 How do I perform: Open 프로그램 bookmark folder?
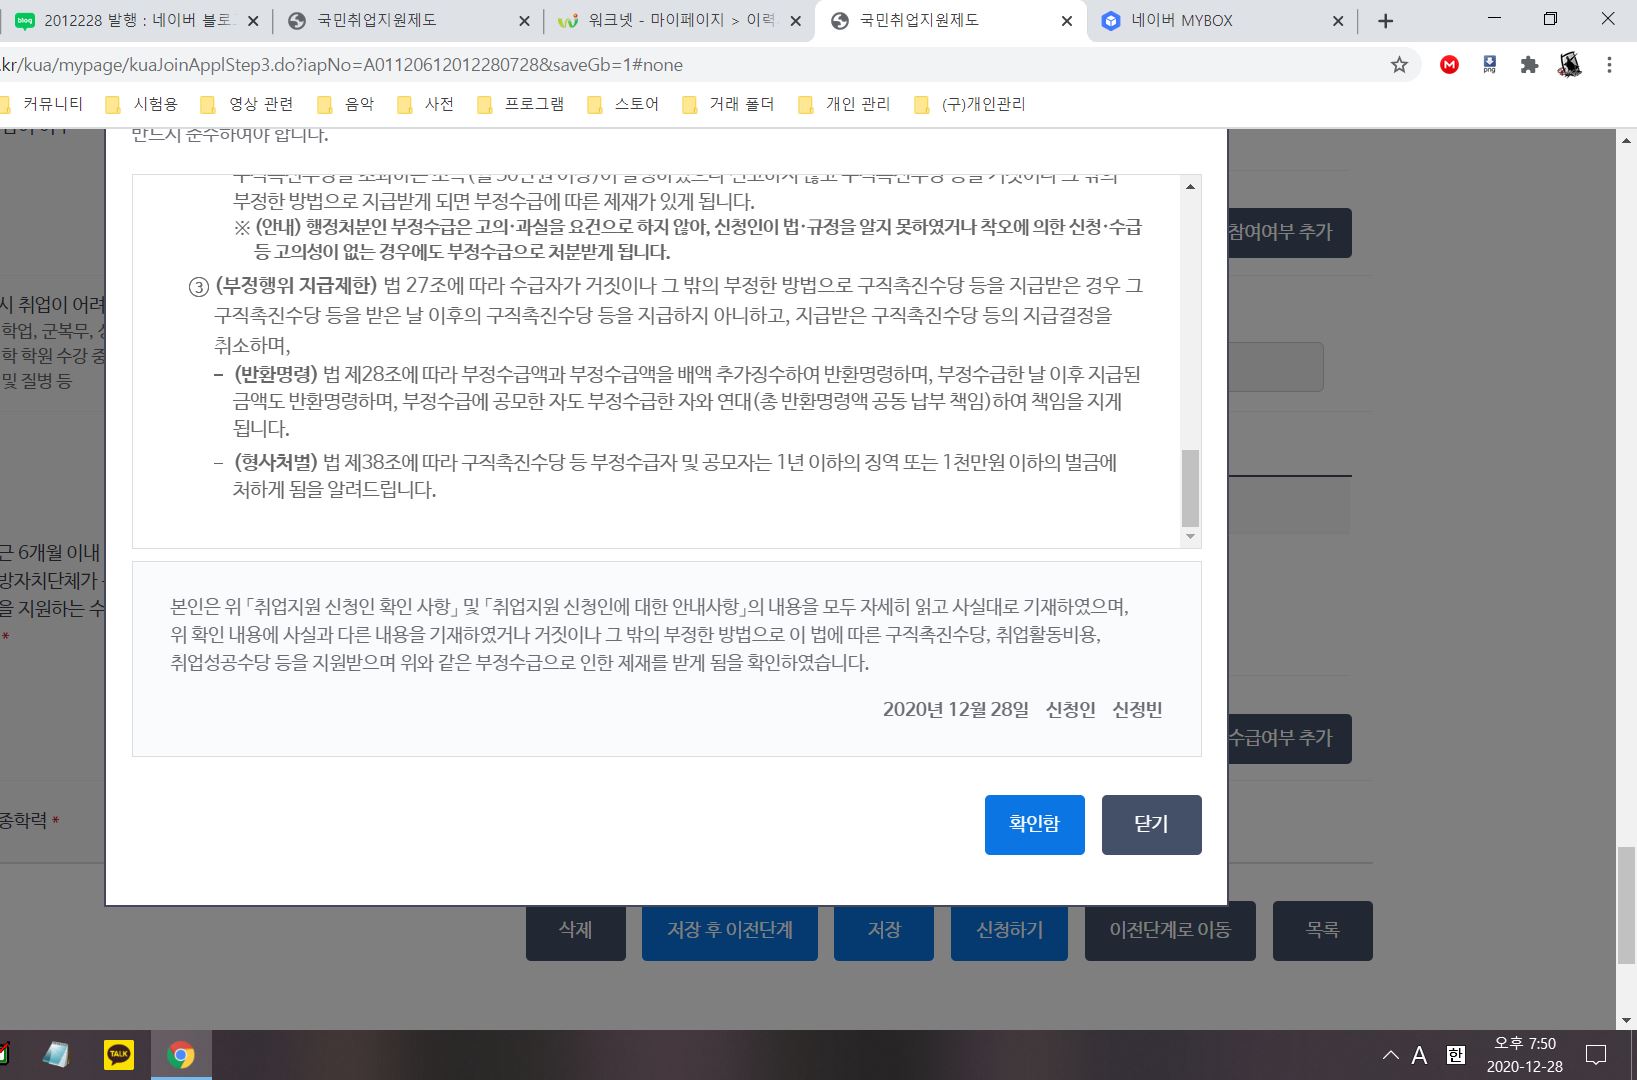pyautogui.click(x=521, y=104)
